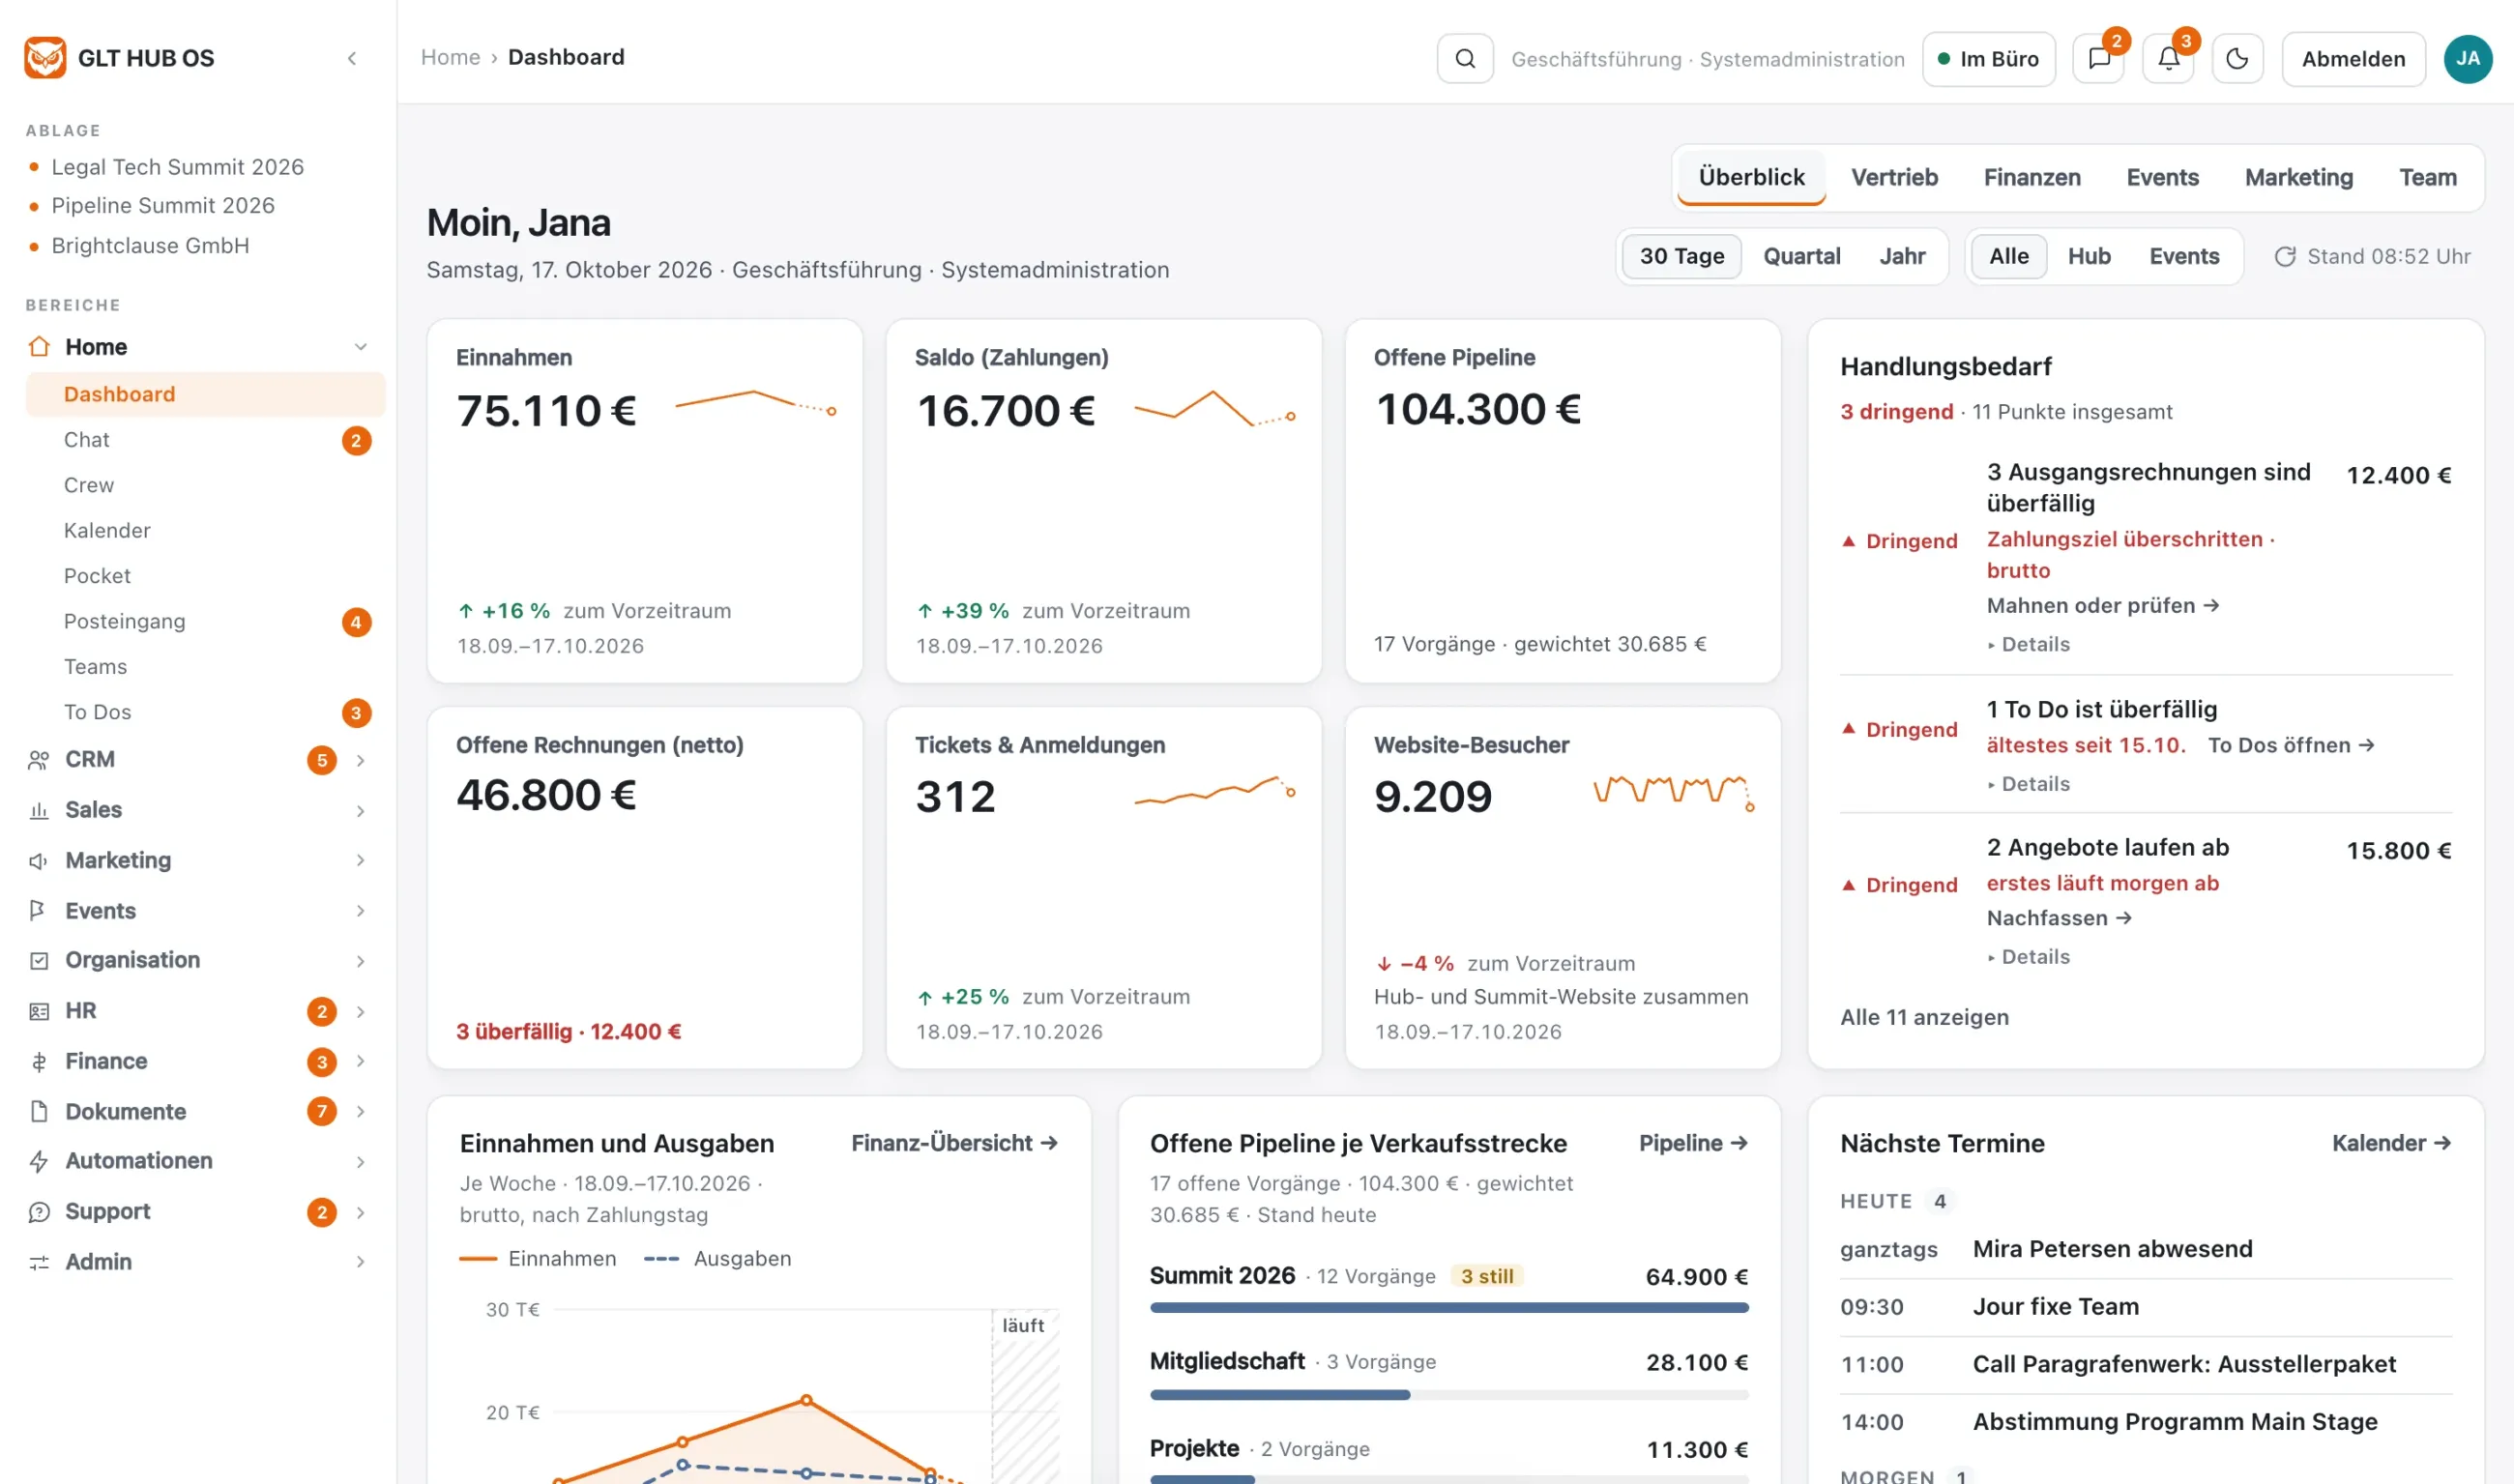Switch to the Finanzen tab
Screen dimensions: 2514x1484
tap(2031, 178)
